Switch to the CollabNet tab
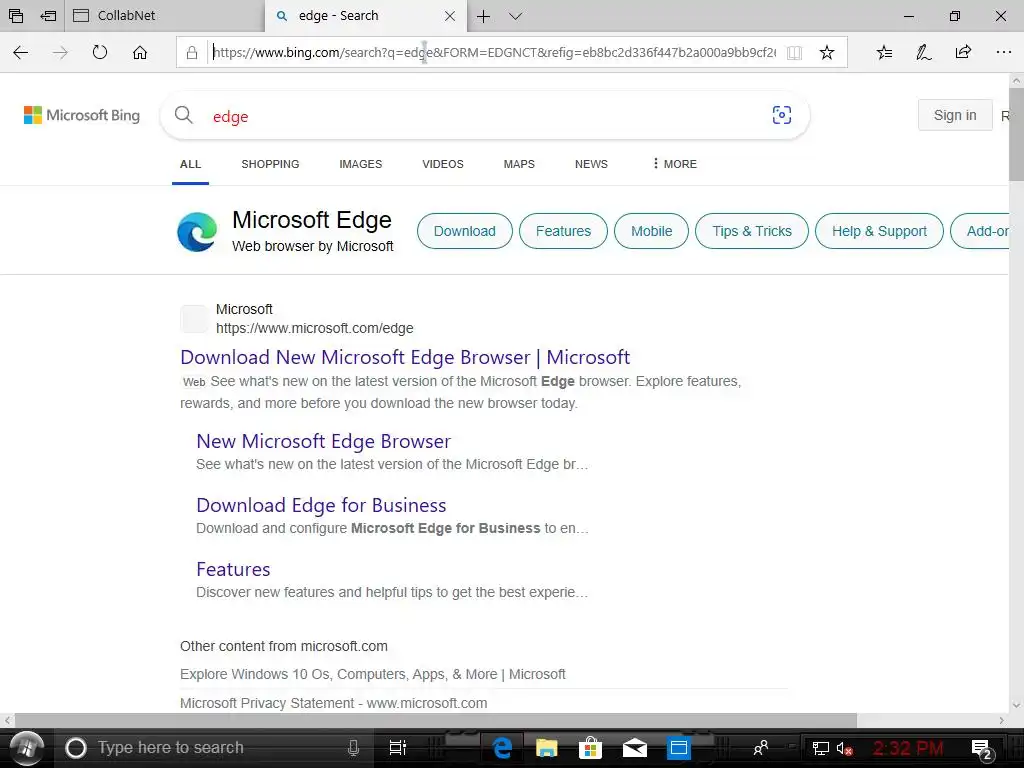1024x768 pixels. [x=165, y=16]
